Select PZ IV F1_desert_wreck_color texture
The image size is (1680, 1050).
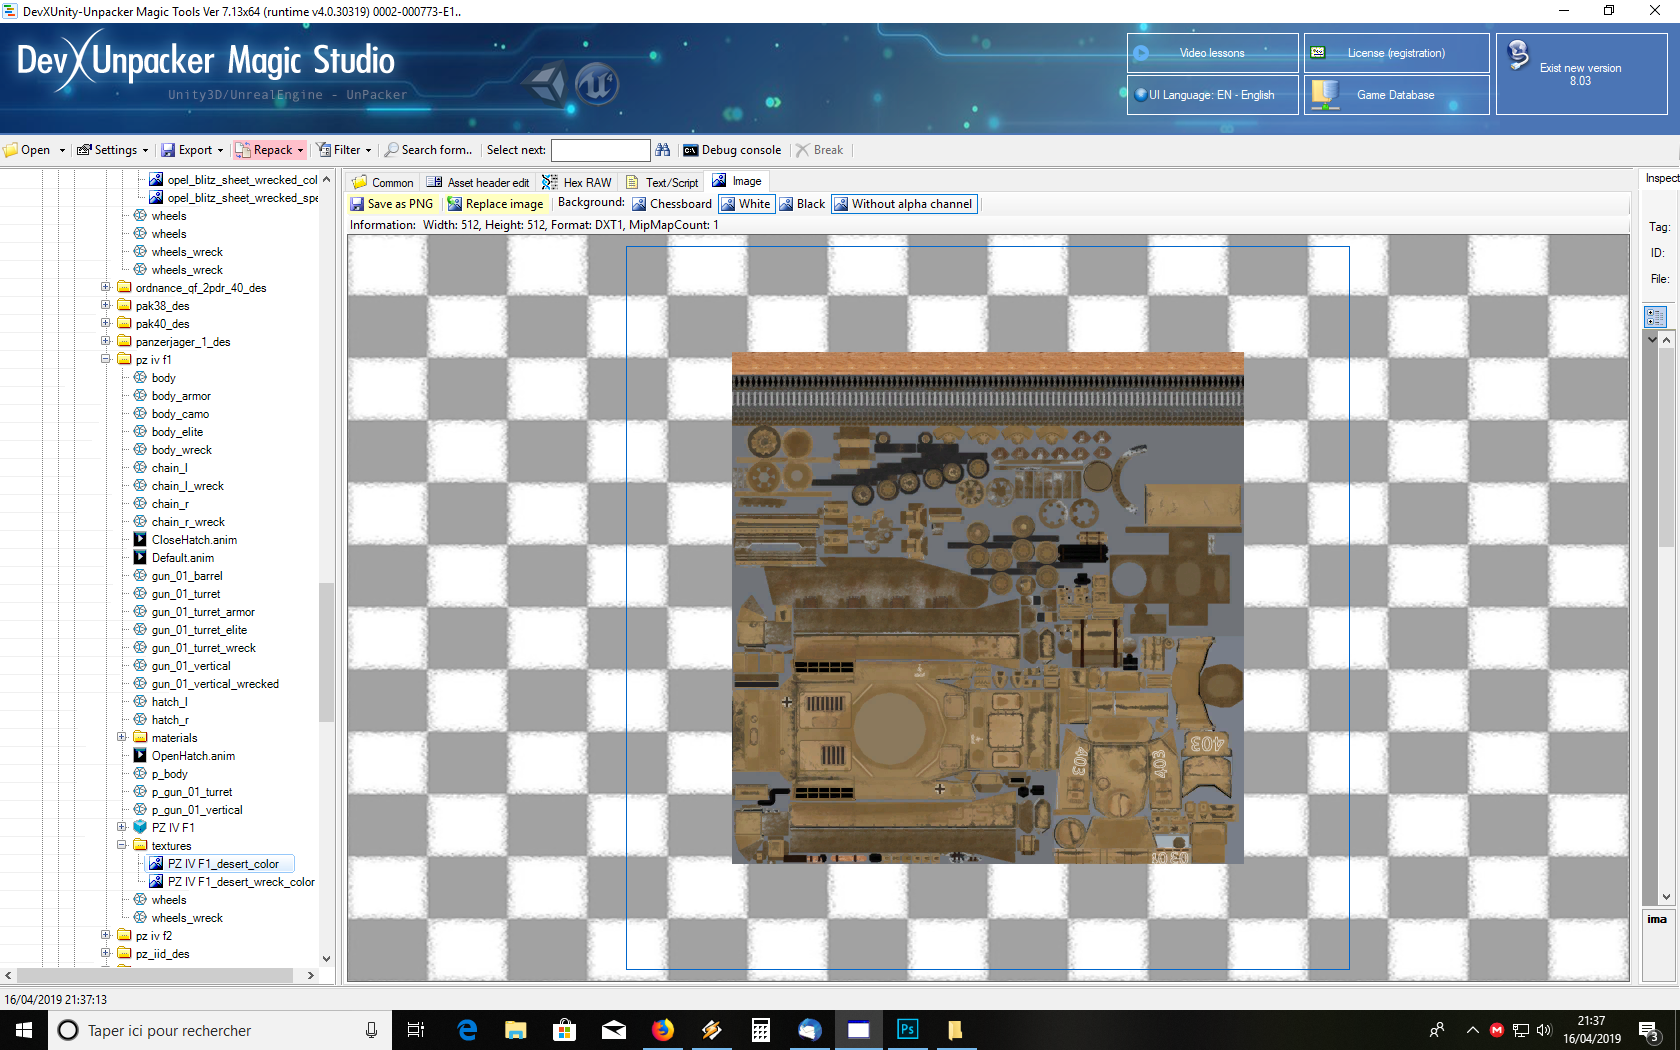point(241,882)
